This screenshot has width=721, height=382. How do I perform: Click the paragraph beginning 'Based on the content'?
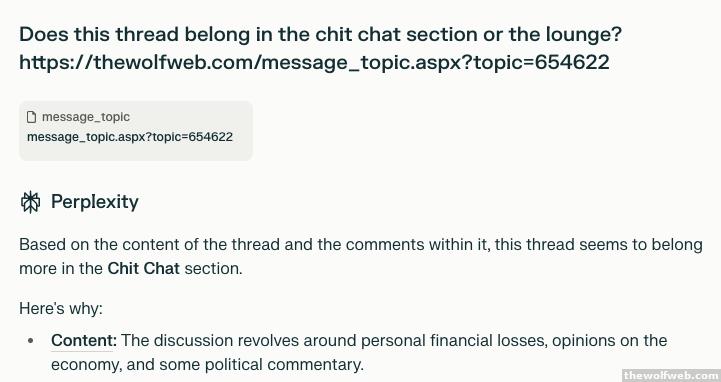click(x=361, y=257)
